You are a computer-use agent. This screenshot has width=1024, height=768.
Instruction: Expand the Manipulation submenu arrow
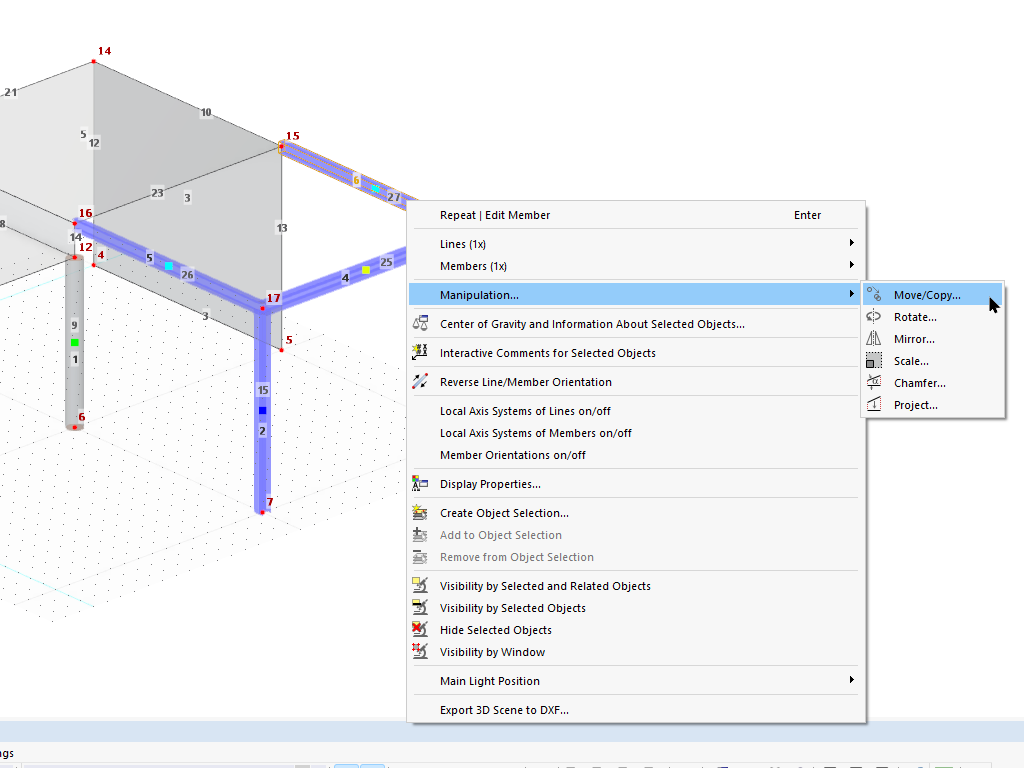pyautogui.click(x=852, y=294)
